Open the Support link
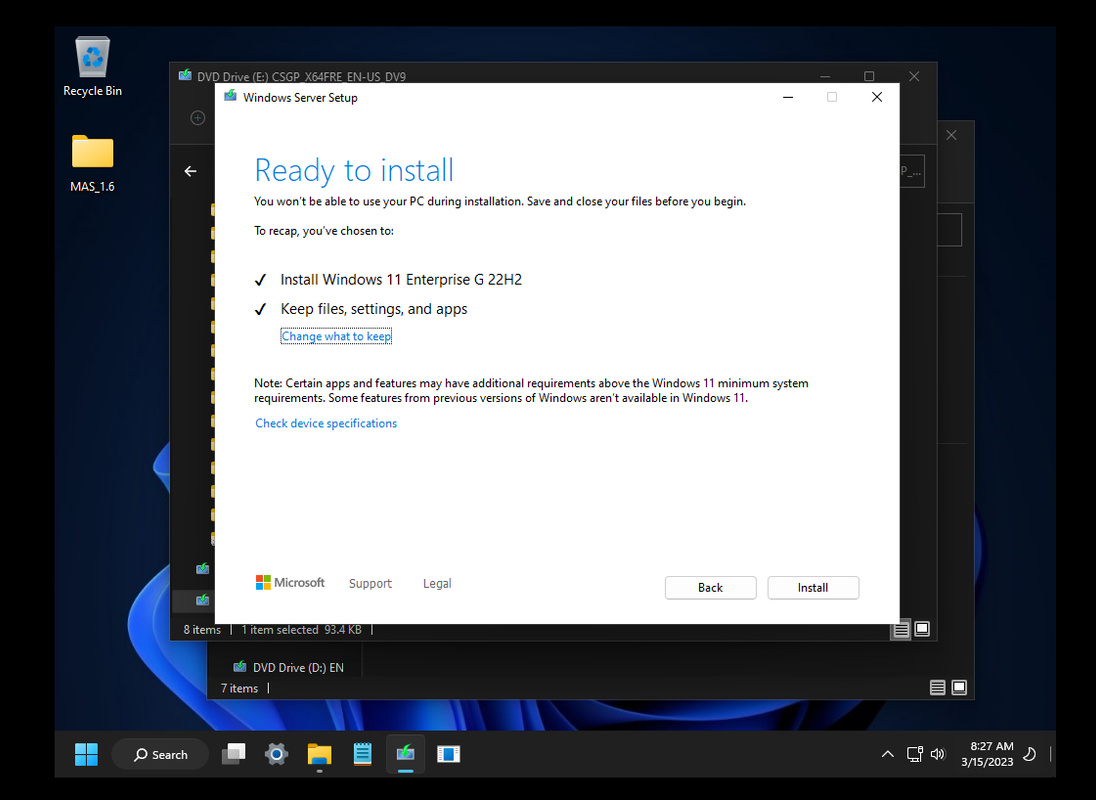 click(x=370, y=583)
